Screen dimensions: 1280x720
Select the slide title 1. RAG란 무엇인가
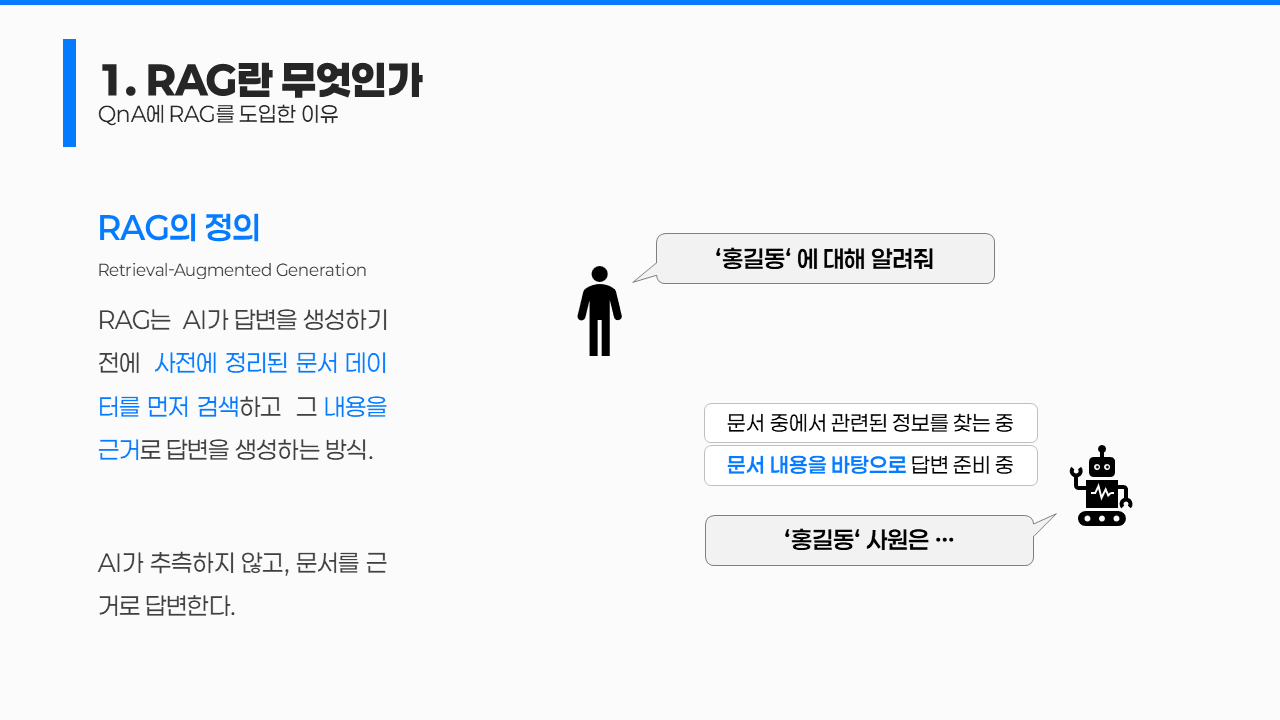pos(260,80)
